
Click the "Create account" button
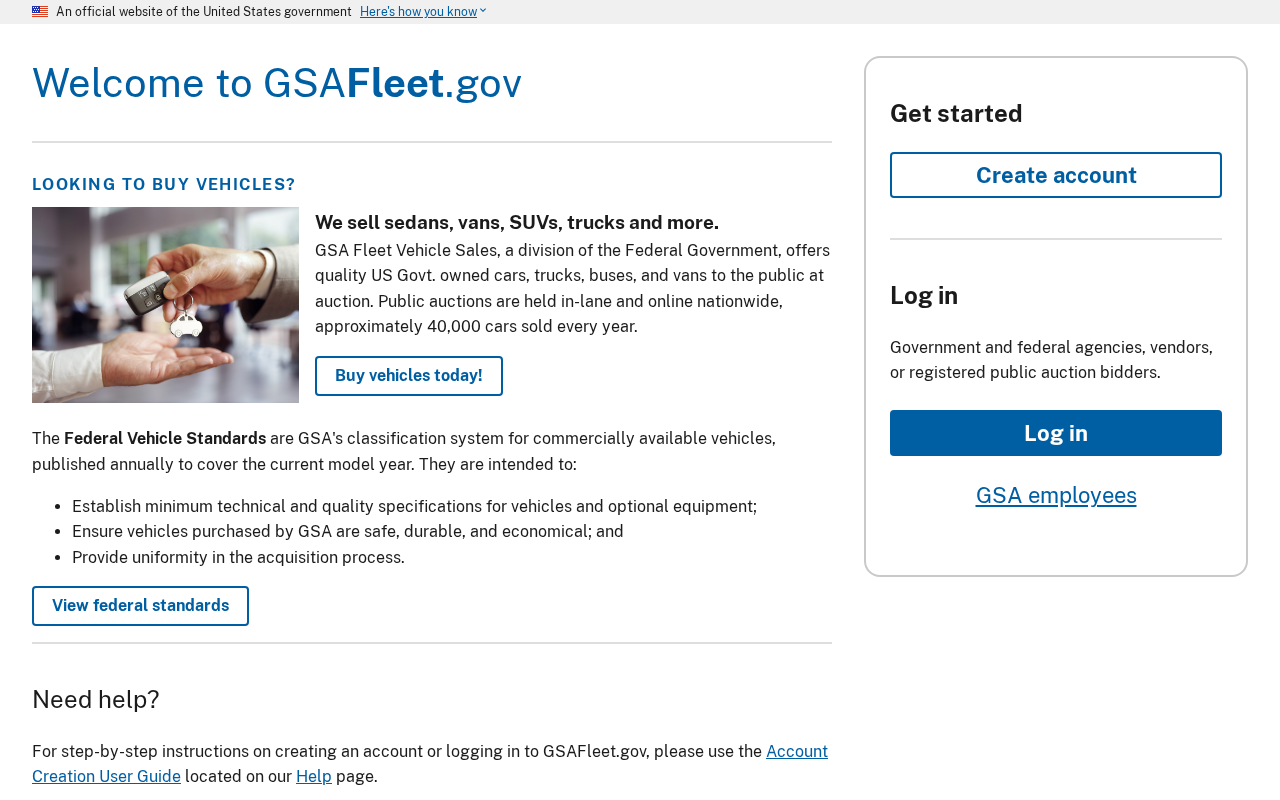click(1055, 175)
